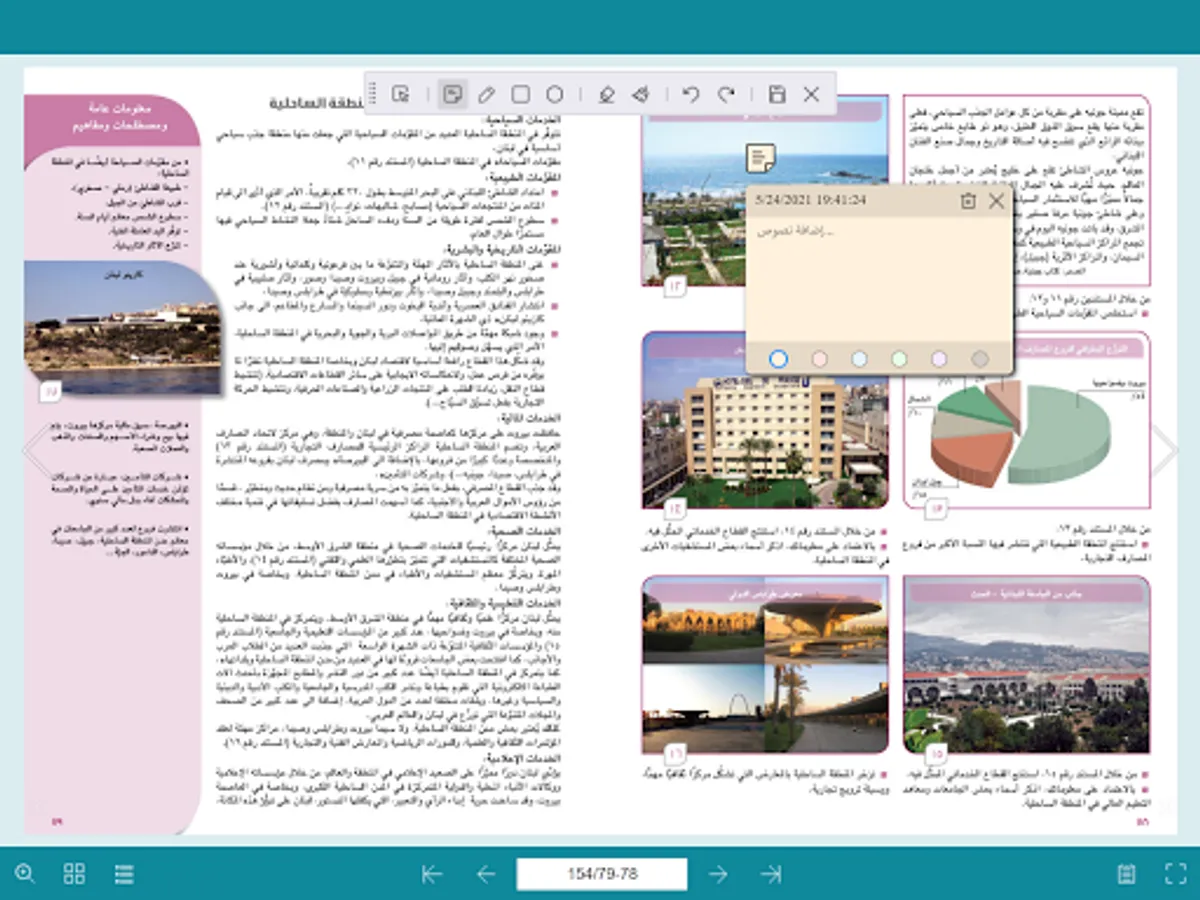
Task: Click the note timestamp 5/24/2021 19:41:24
Action: 811,201
